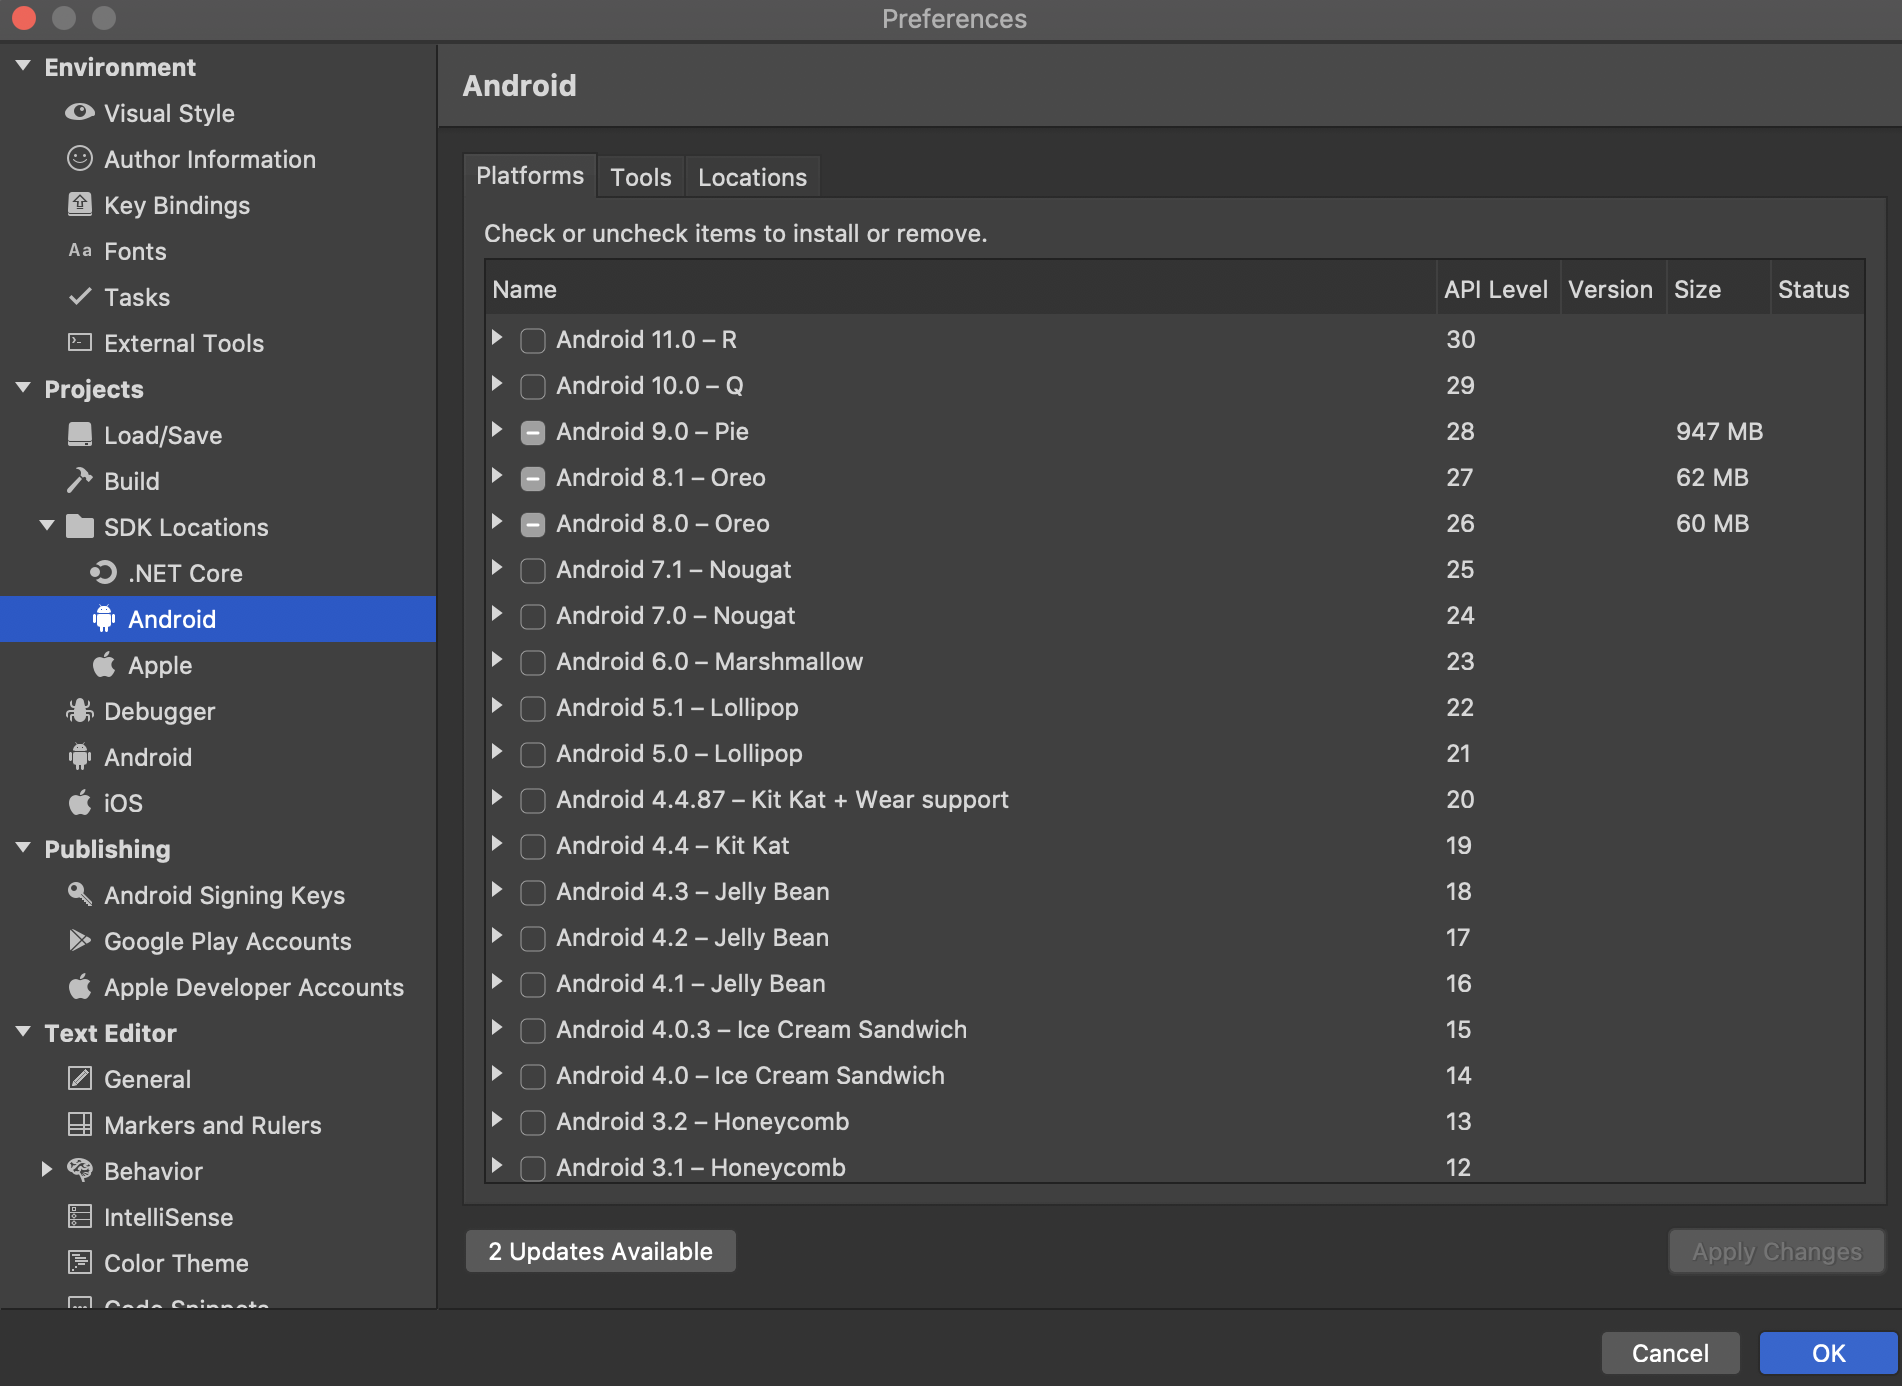Open Fonts settings via Aa icon

point(81,251)
